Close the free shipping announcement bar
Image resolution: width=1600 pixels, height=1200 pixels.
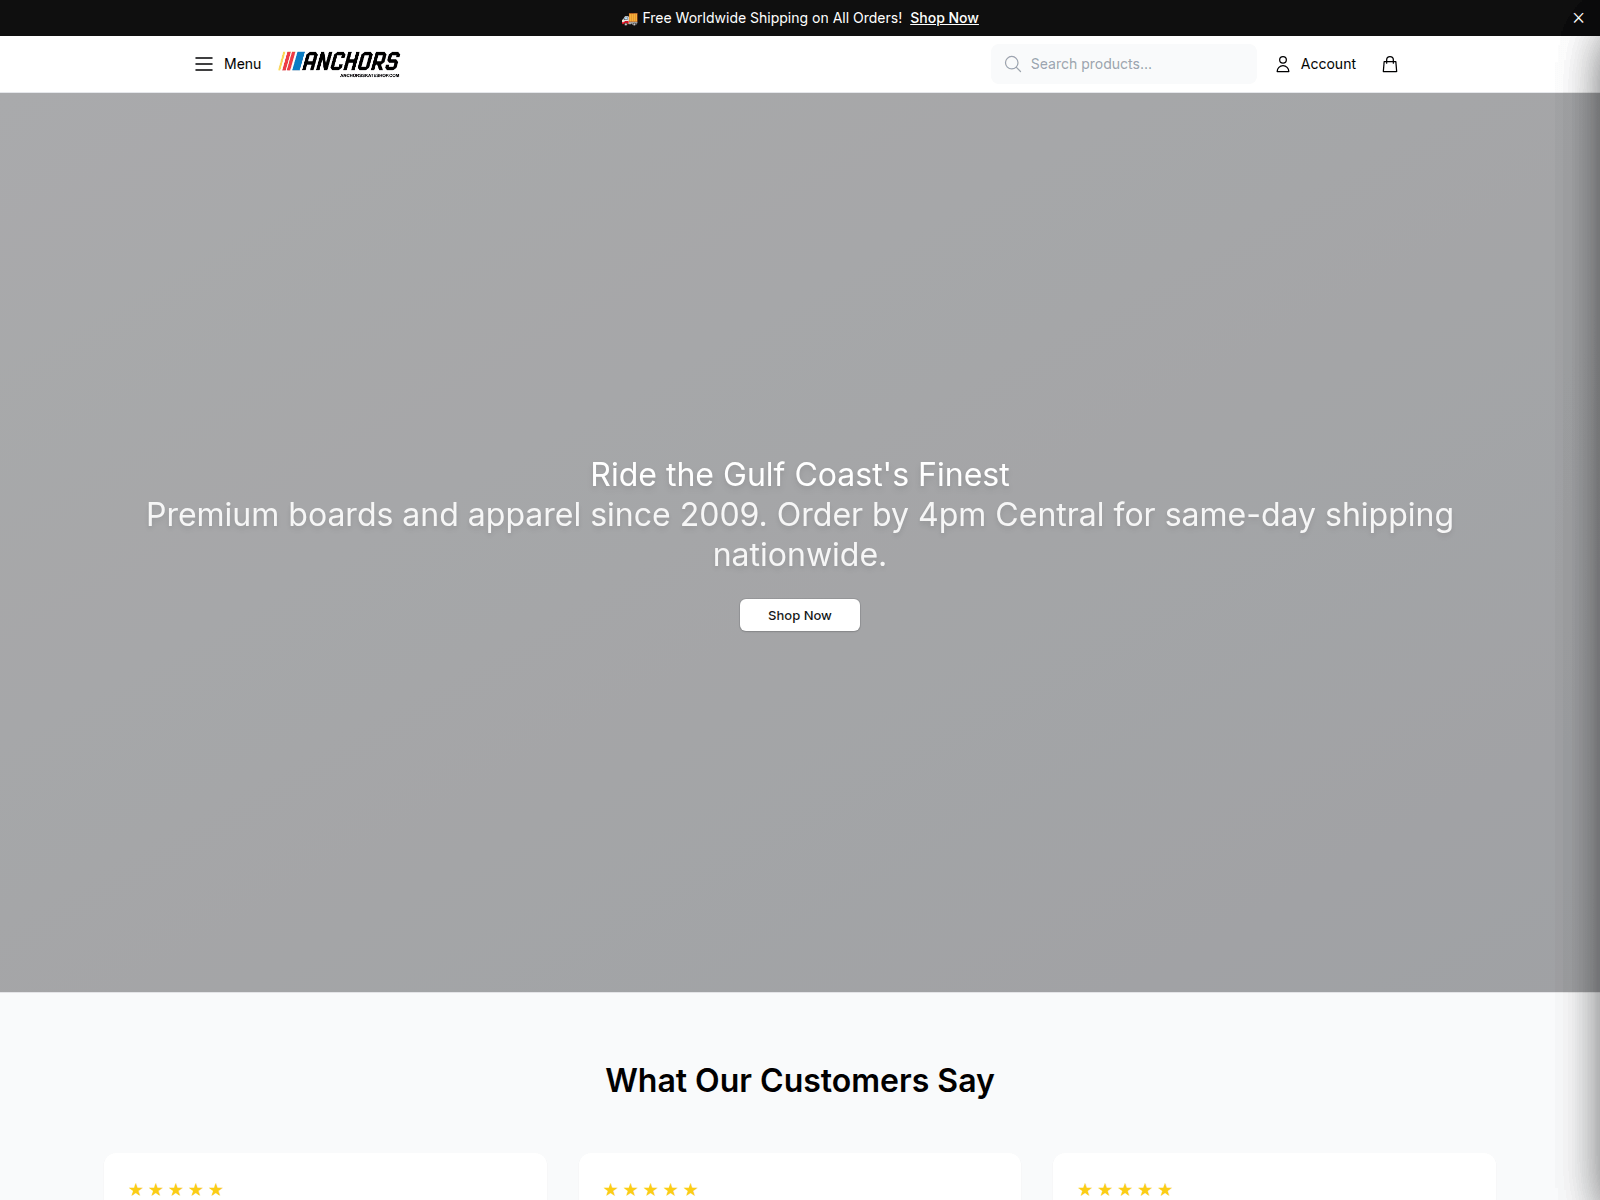pos(1578,18)
